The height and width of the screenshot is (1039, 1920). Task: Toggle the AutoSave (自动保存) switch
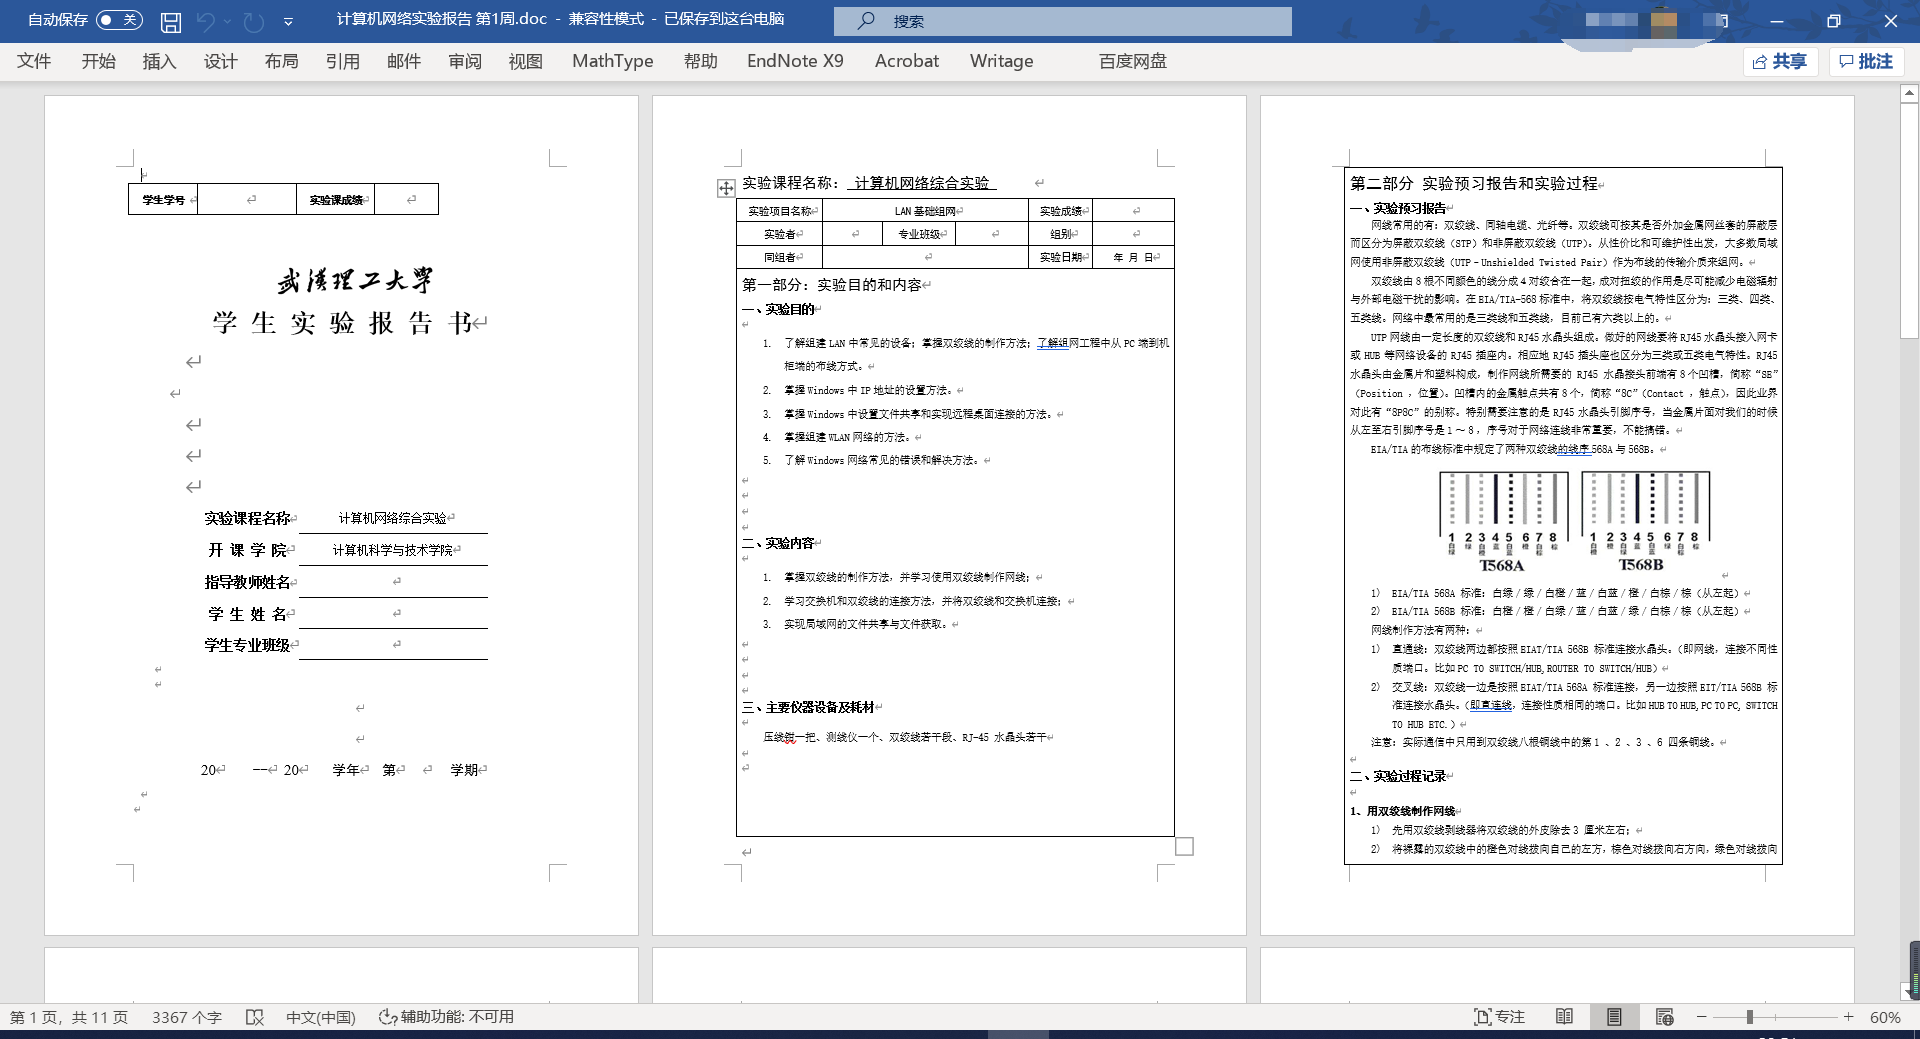[x=119, y=20]
